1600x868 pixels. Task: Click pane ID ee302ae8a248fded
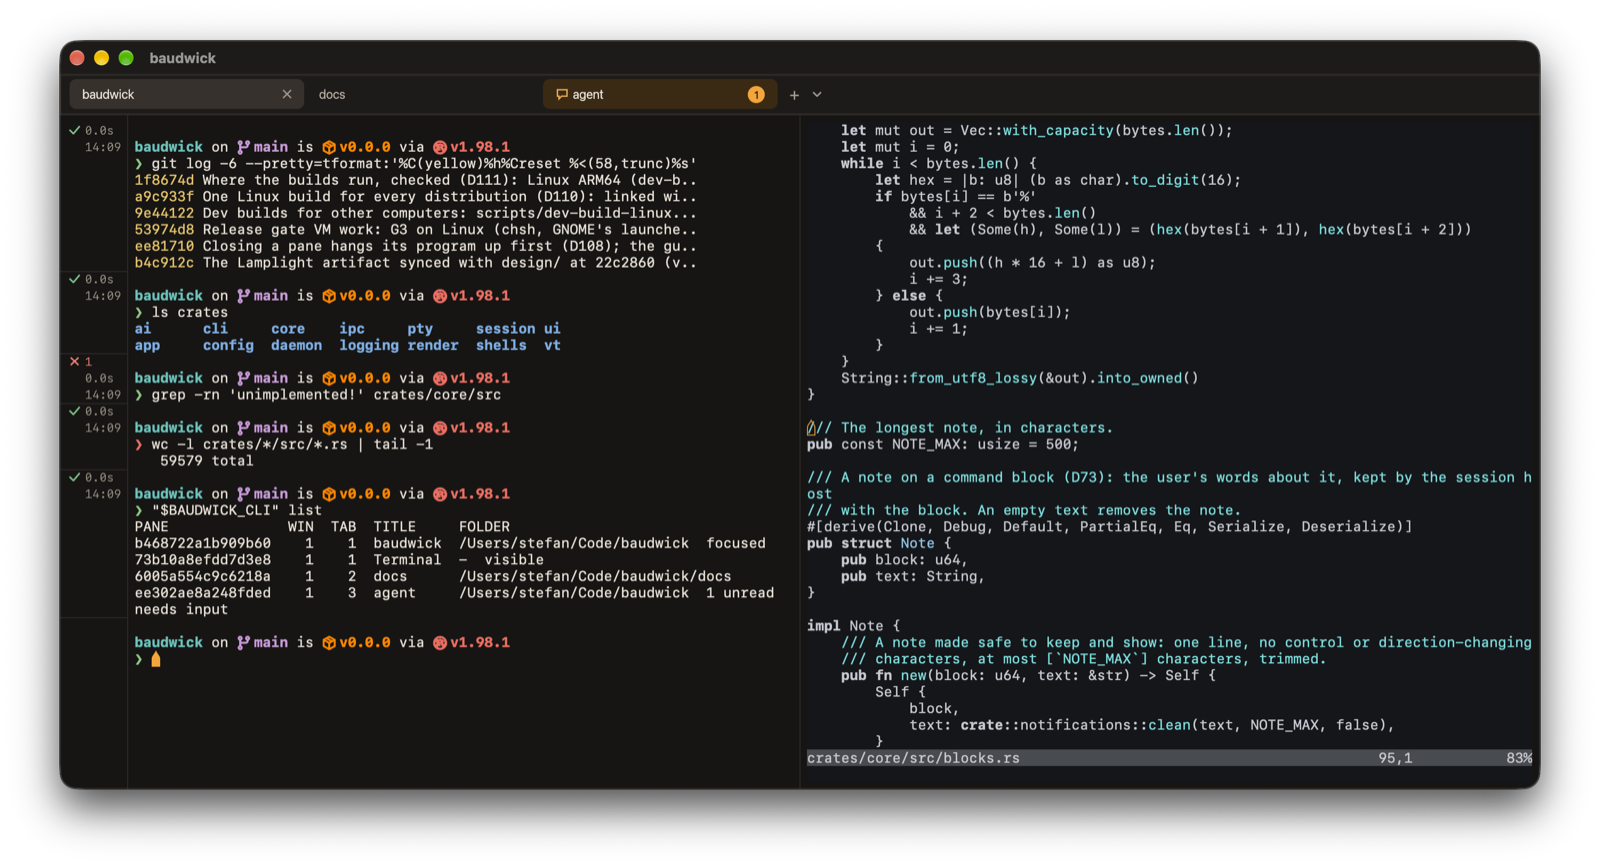[203, 593]
